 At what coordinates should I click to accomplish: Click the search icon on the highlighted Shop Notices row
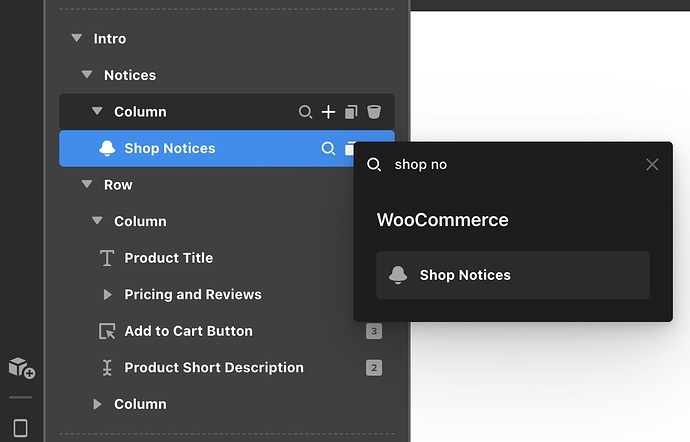(328, 149)
